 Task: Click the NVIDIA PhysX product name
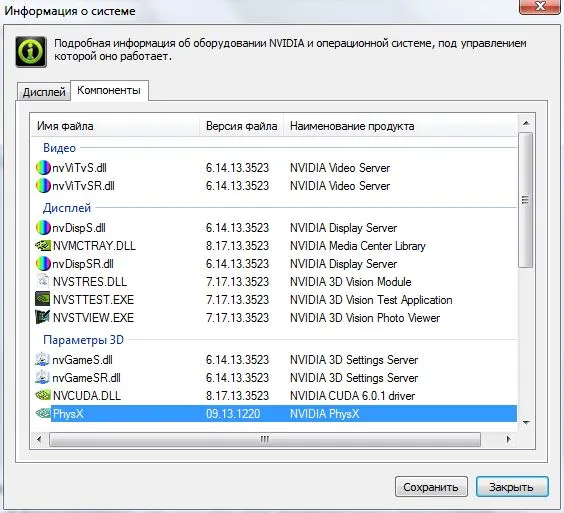tap(325, 414)
